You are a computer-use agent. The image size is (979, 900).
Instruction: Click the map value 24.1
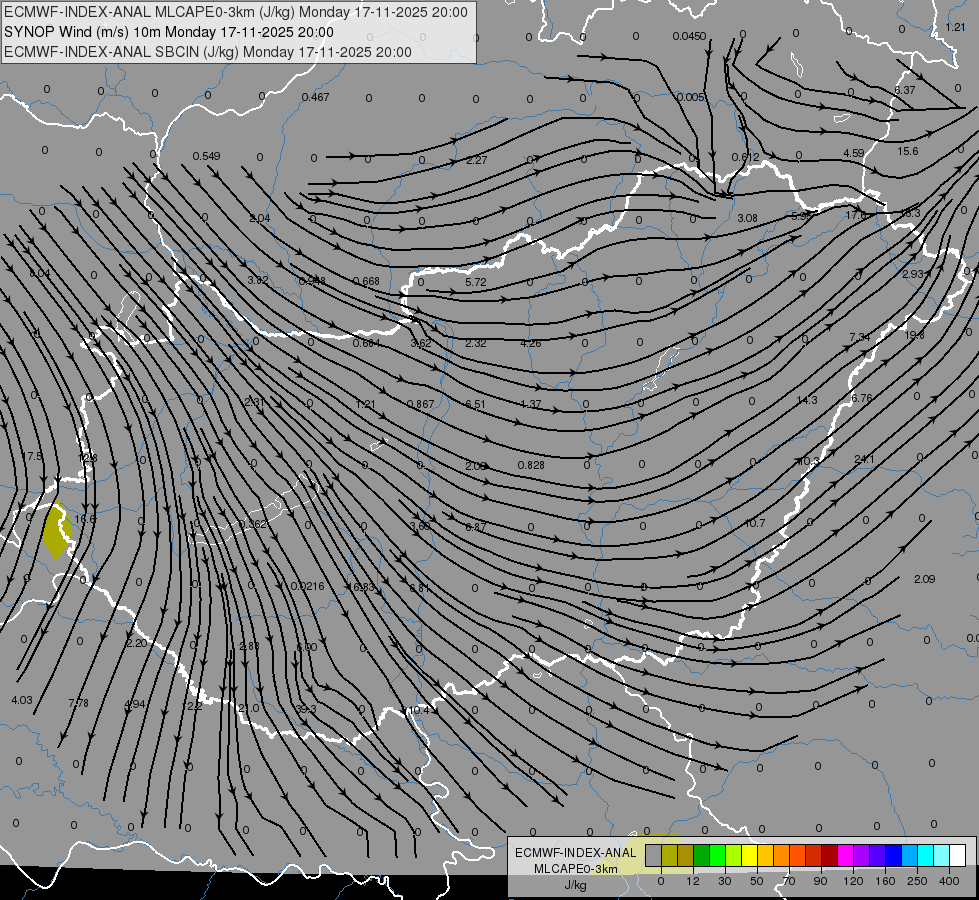pos(864,460)
